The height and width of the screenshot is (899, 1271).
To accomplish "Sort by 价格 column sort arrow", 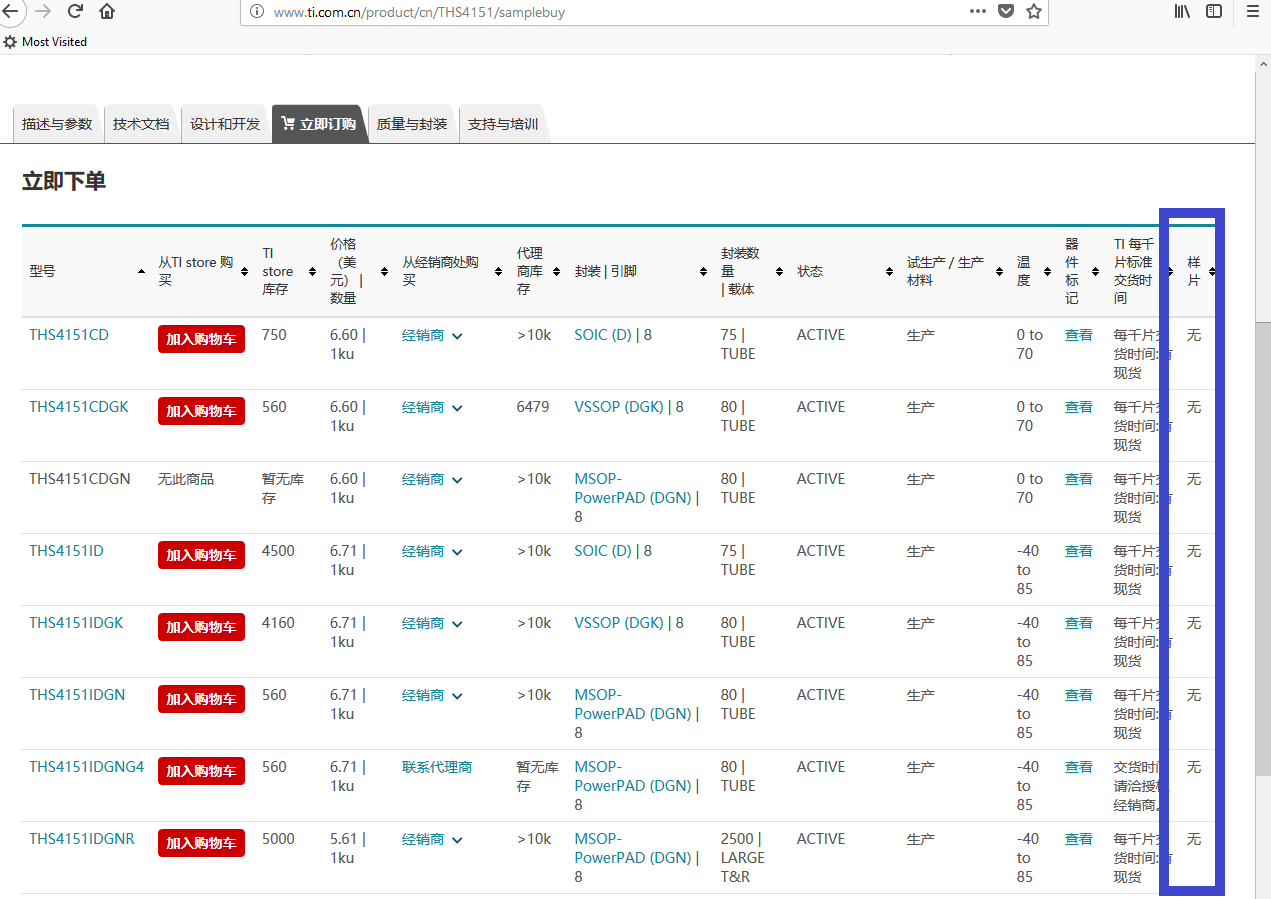I will 385,272.
